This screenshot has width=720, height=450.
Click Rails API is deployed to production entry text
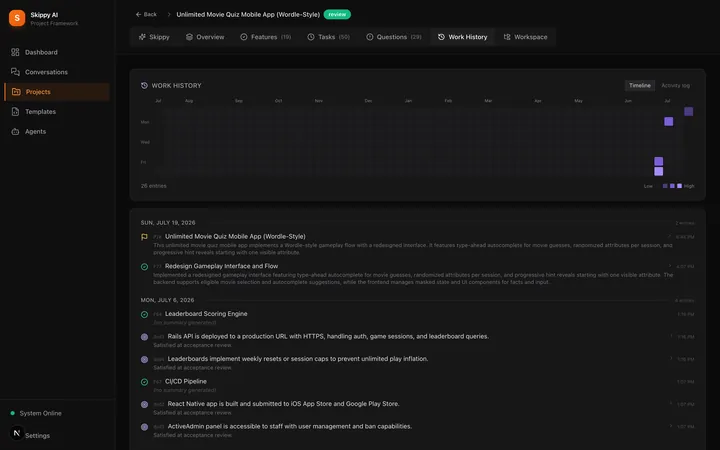(x=328, y=336)
